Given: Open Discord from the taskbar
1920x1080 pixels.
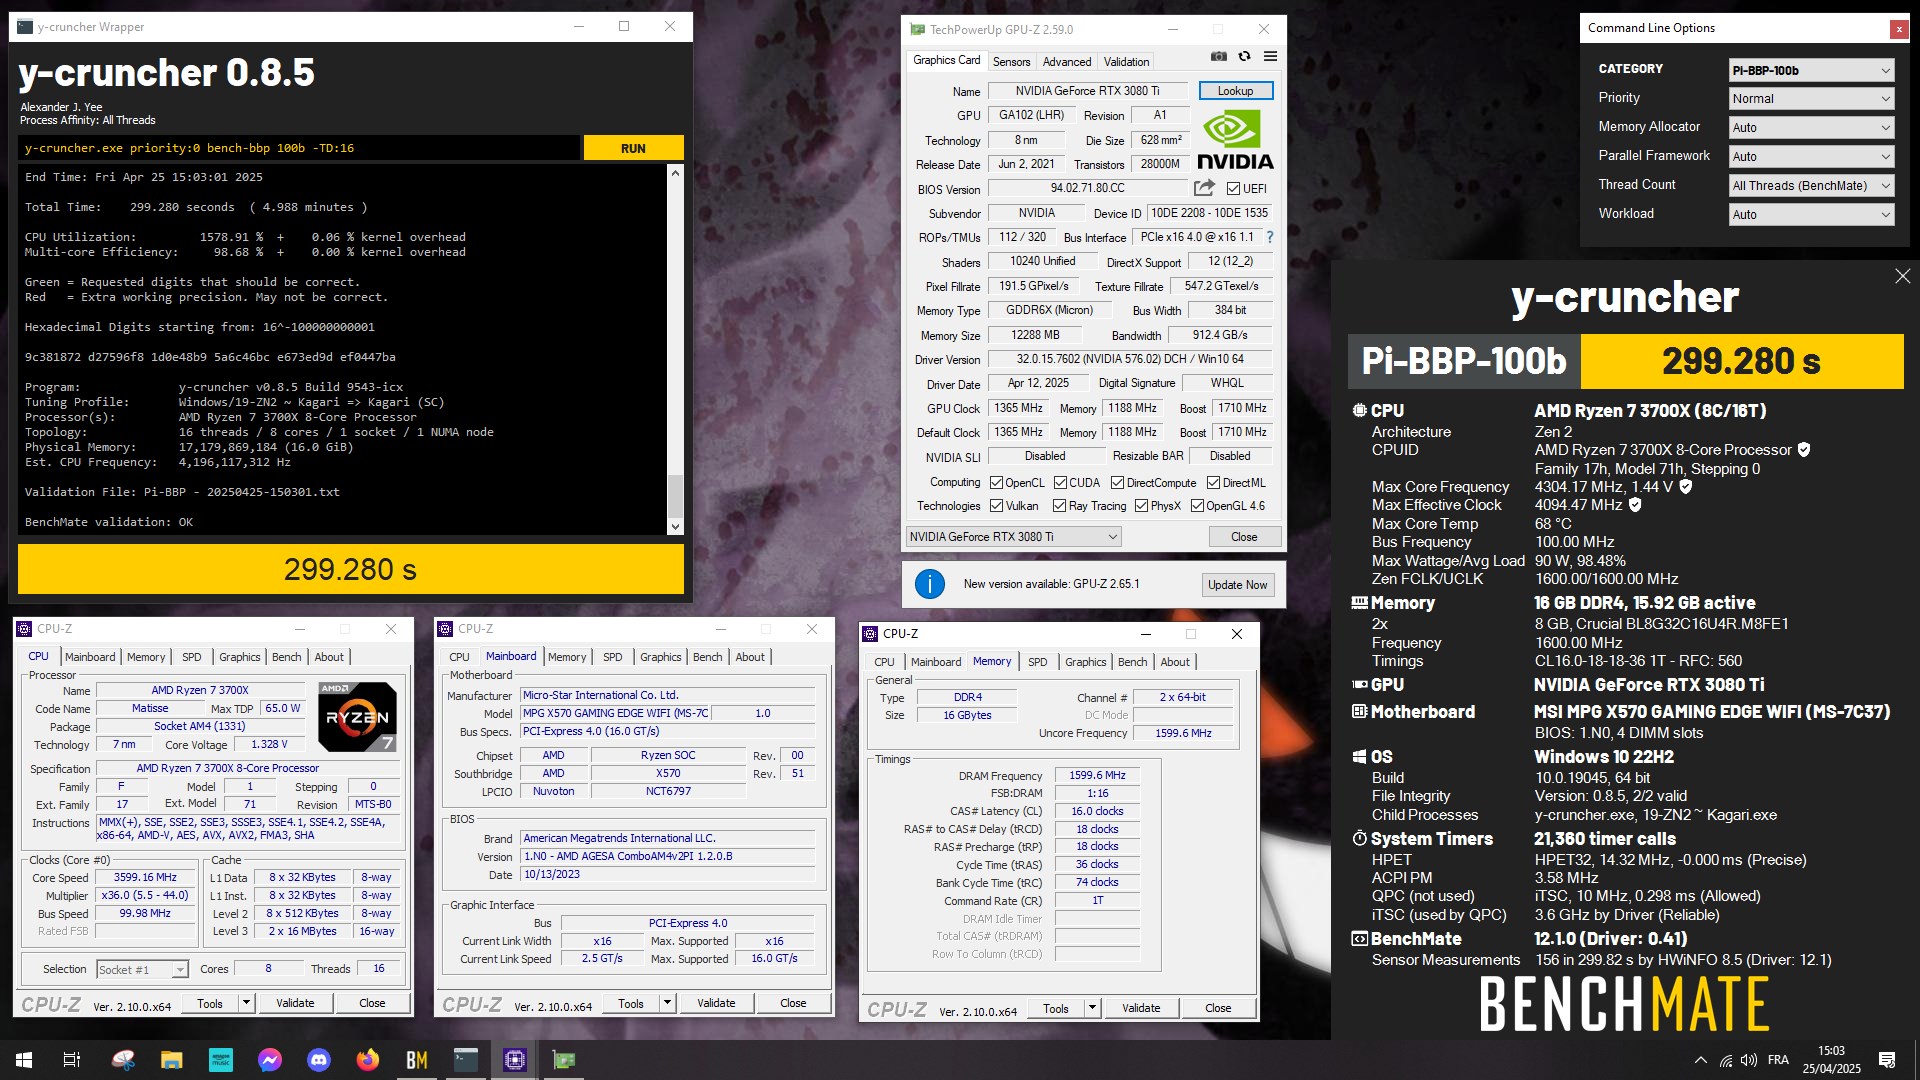Looking at the screenshot, I should click(x=319, y=1060).
